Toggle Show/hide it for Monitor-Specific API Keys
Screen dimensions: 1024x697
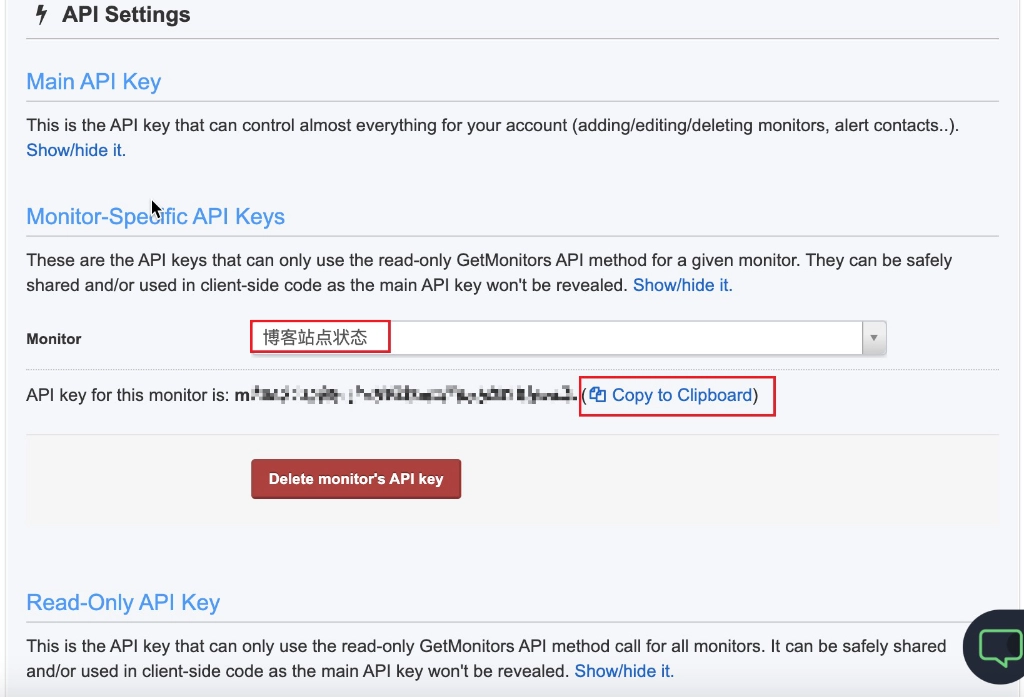tap(683, 284)
